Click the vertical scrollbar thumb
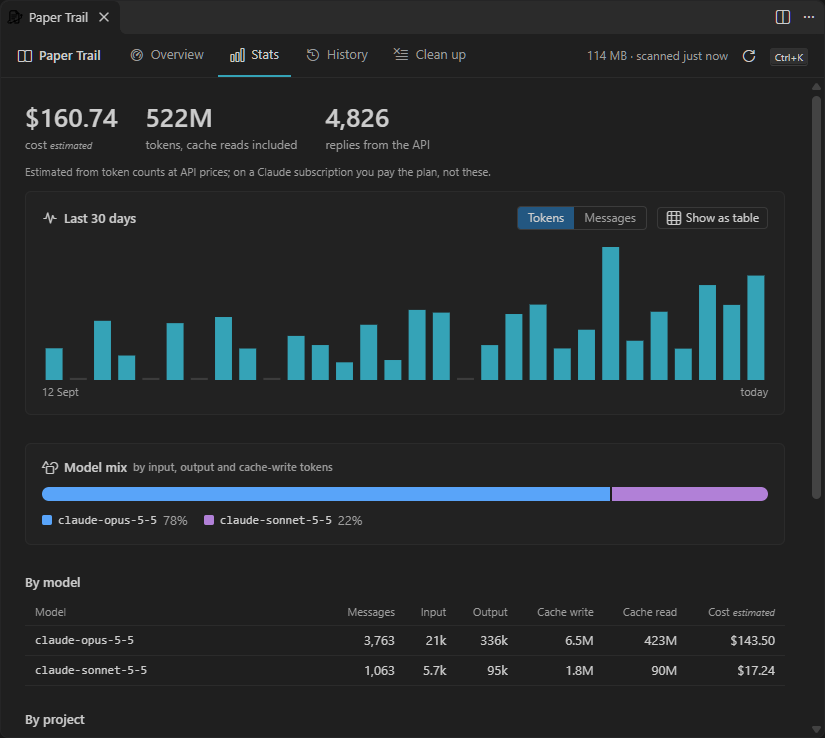 coord(816,297)
